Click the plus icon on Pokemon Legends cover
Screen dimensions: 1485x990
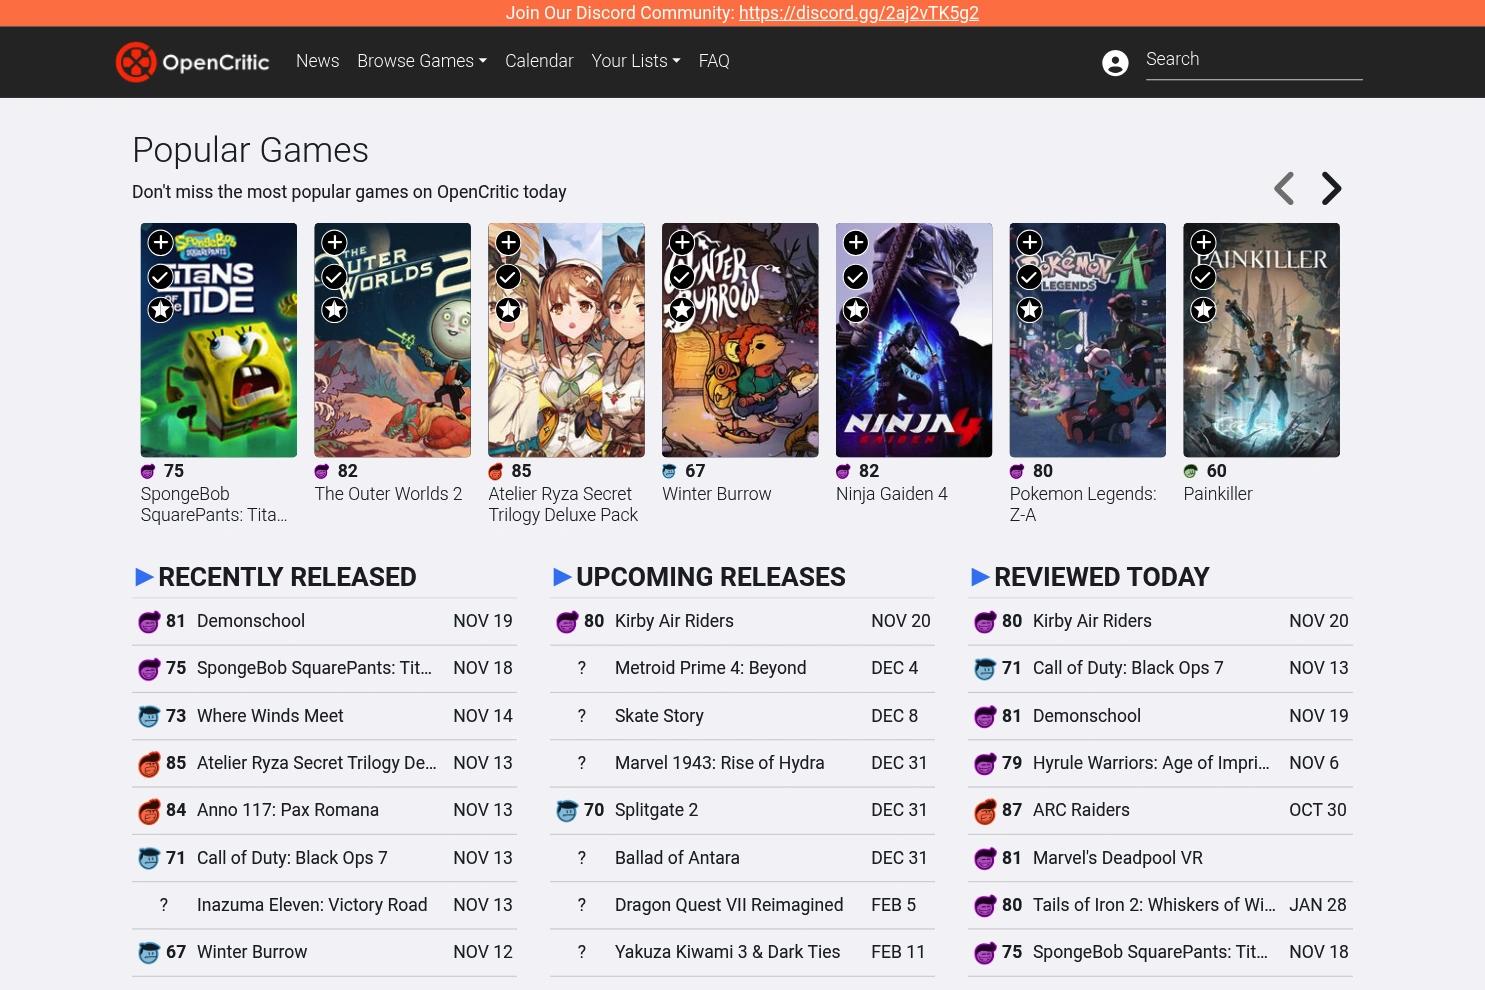tap(1030, 242)
